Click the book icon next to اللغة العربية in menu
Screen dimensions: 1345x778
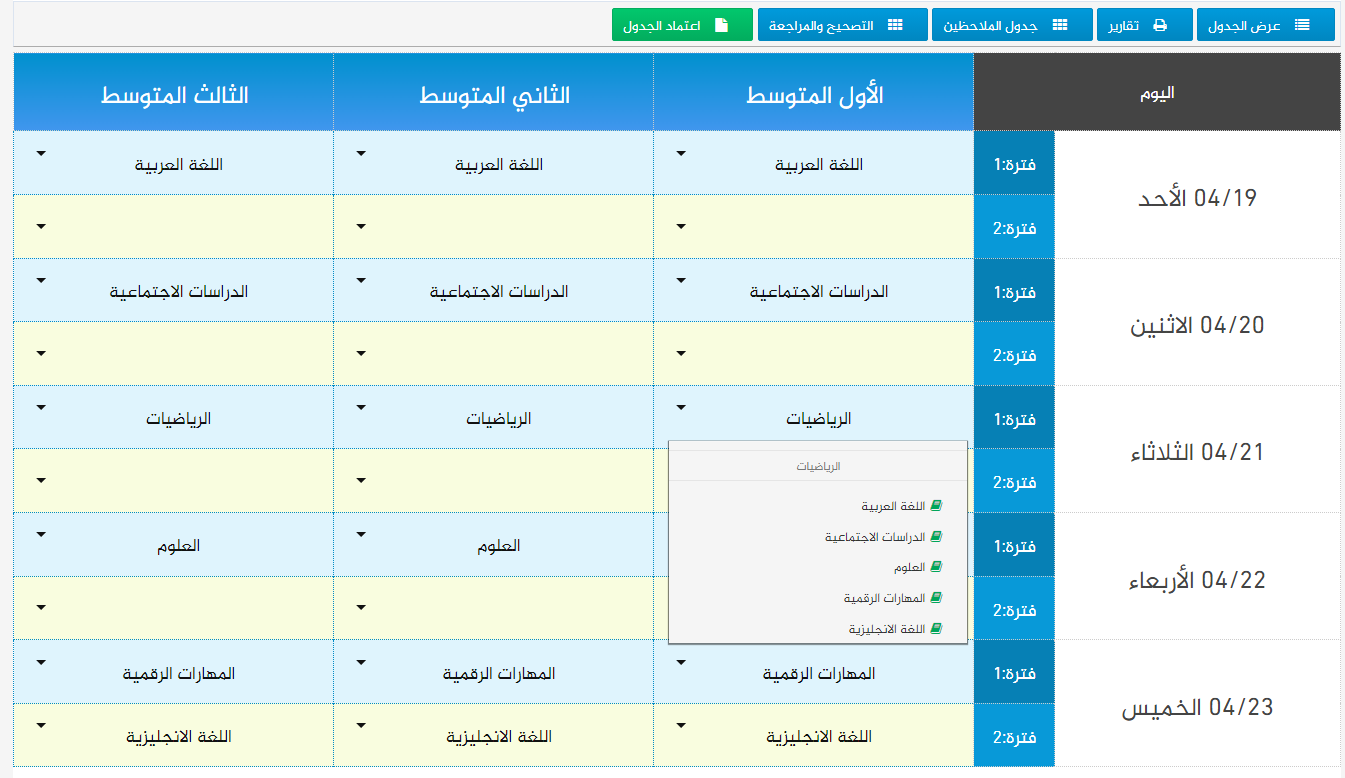[936, 507]
